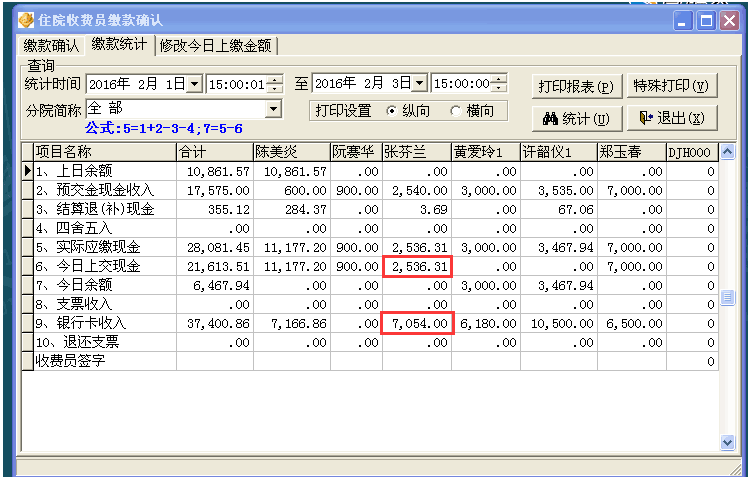Image resolution: width=748 pixels, height=477 pixels.
Task: Click 许韶仪1 value 67.06
Action: (x=559, y=209)
